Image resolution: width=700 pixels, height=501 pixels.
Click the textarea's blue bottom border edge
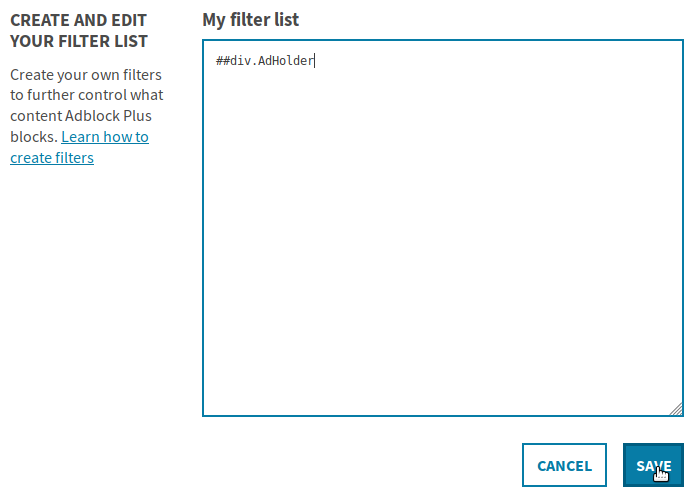(x=443, y=415)
